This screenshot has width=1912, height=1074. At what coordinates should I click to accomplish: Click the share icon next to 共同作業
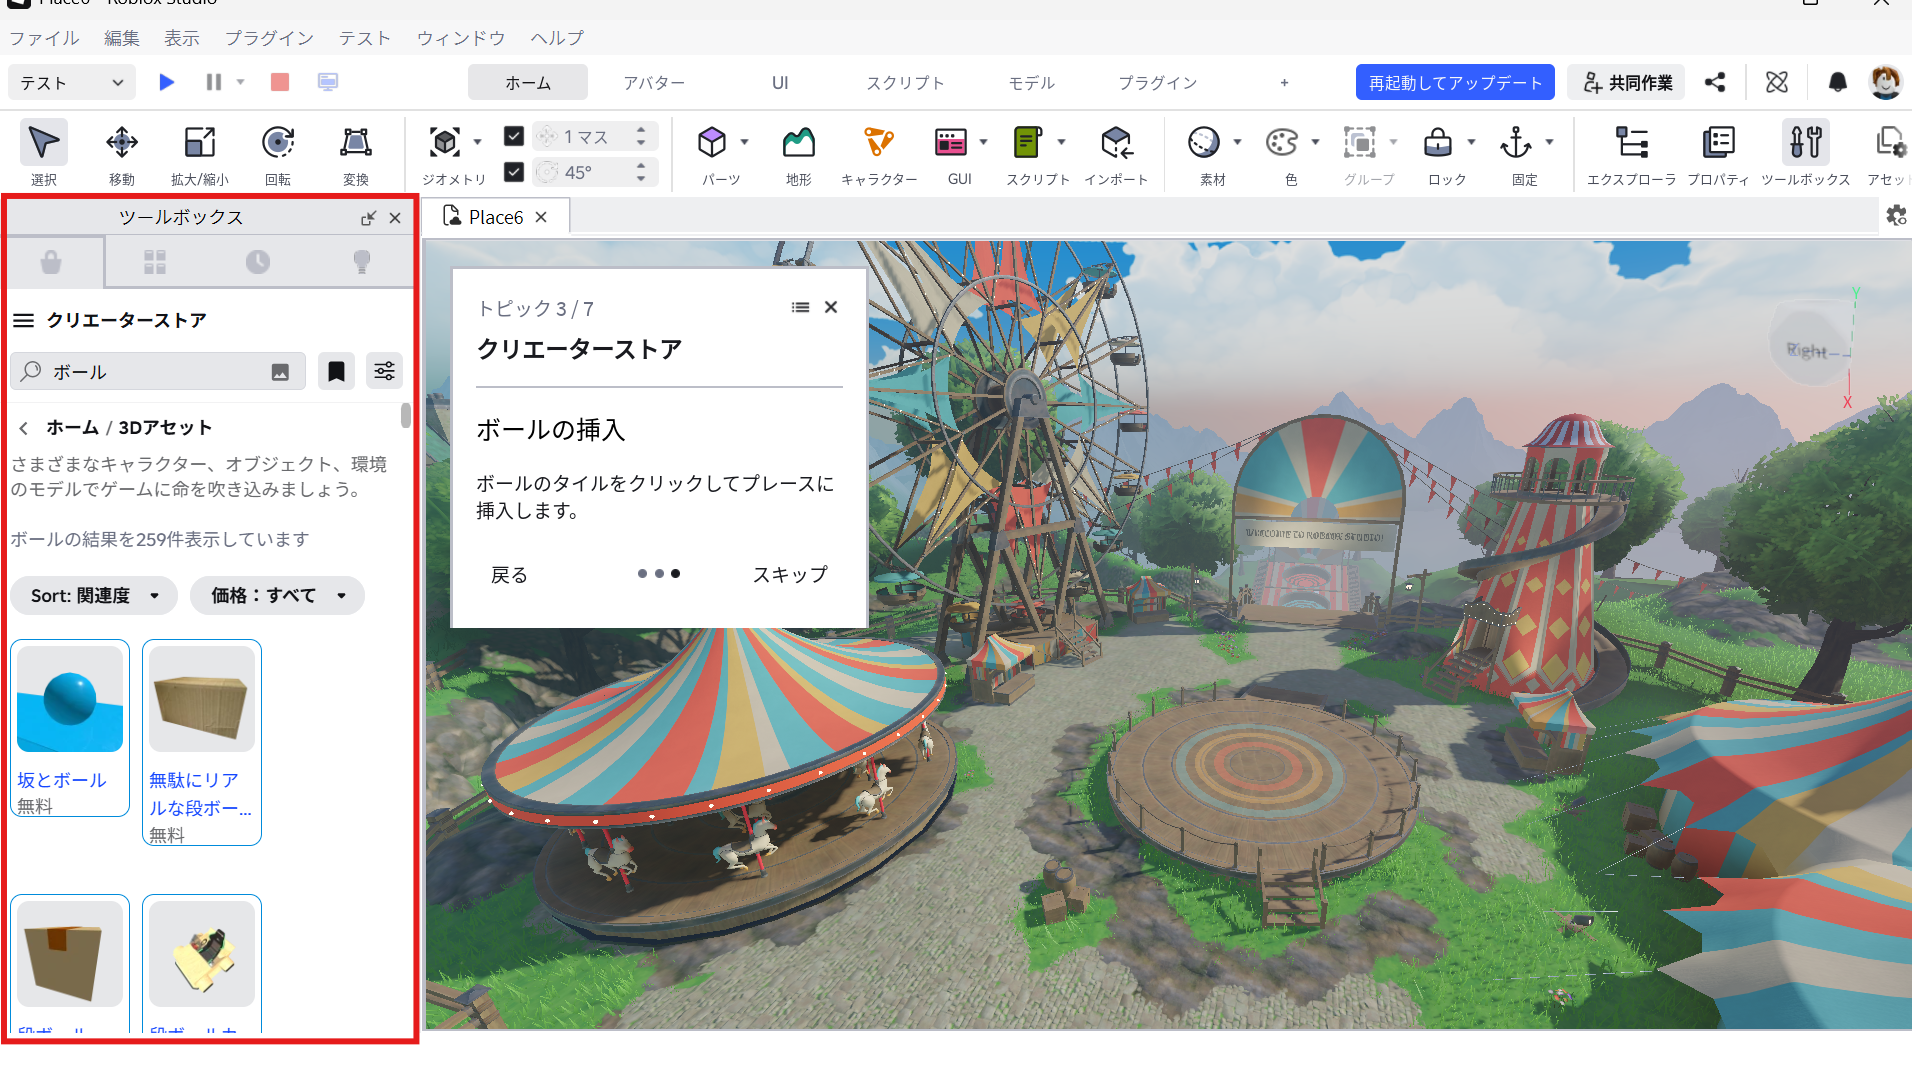tap(1715, 82)
